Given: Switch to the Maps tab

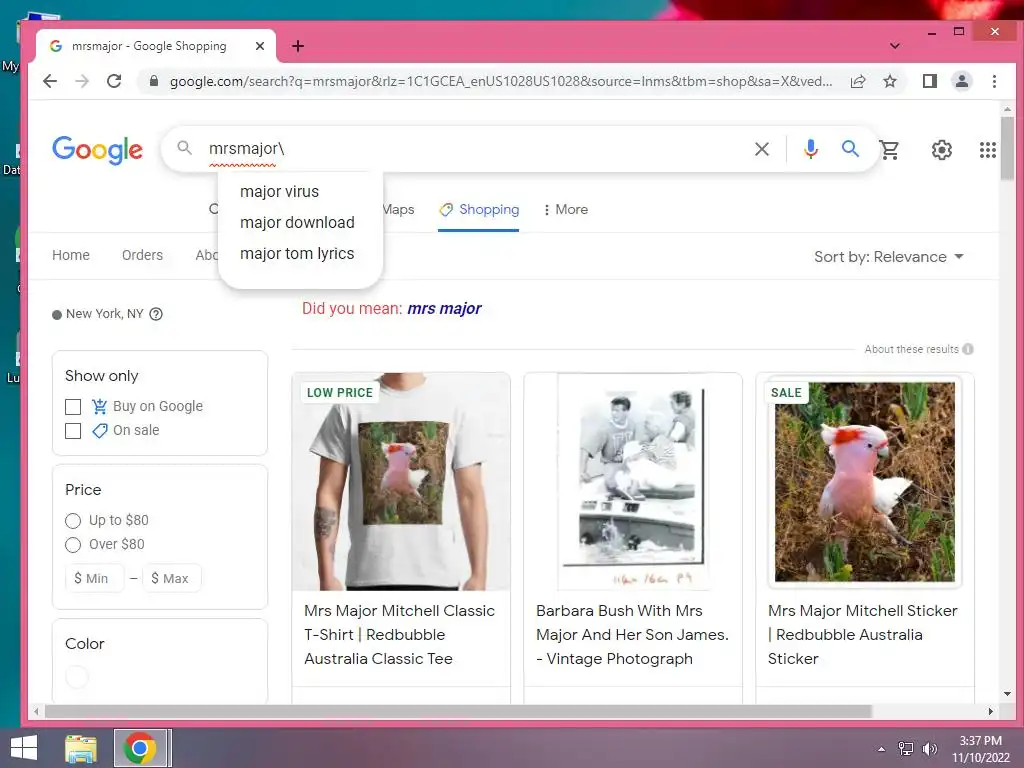Looking at the screenshot, I should point(398,210).
